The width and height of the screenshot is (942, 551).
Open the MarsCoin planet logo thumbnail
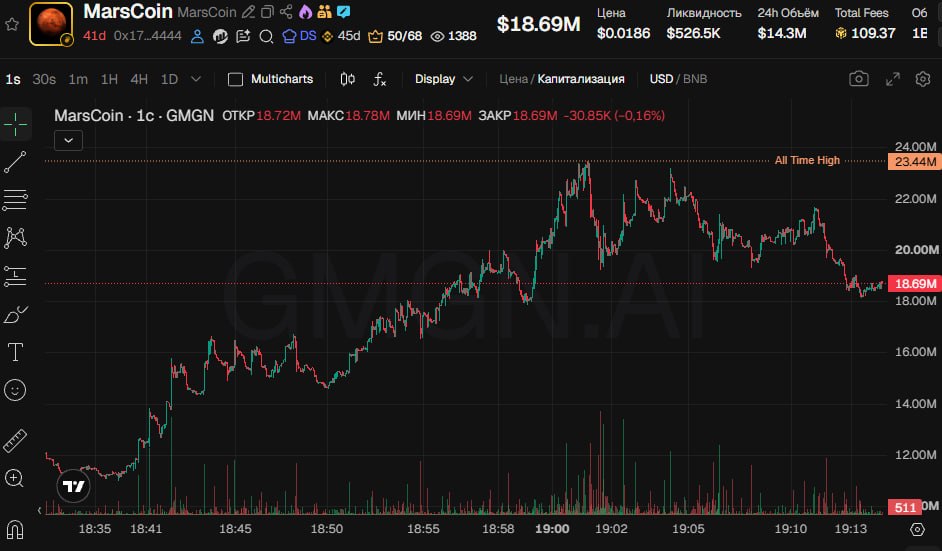pos(51,24)
